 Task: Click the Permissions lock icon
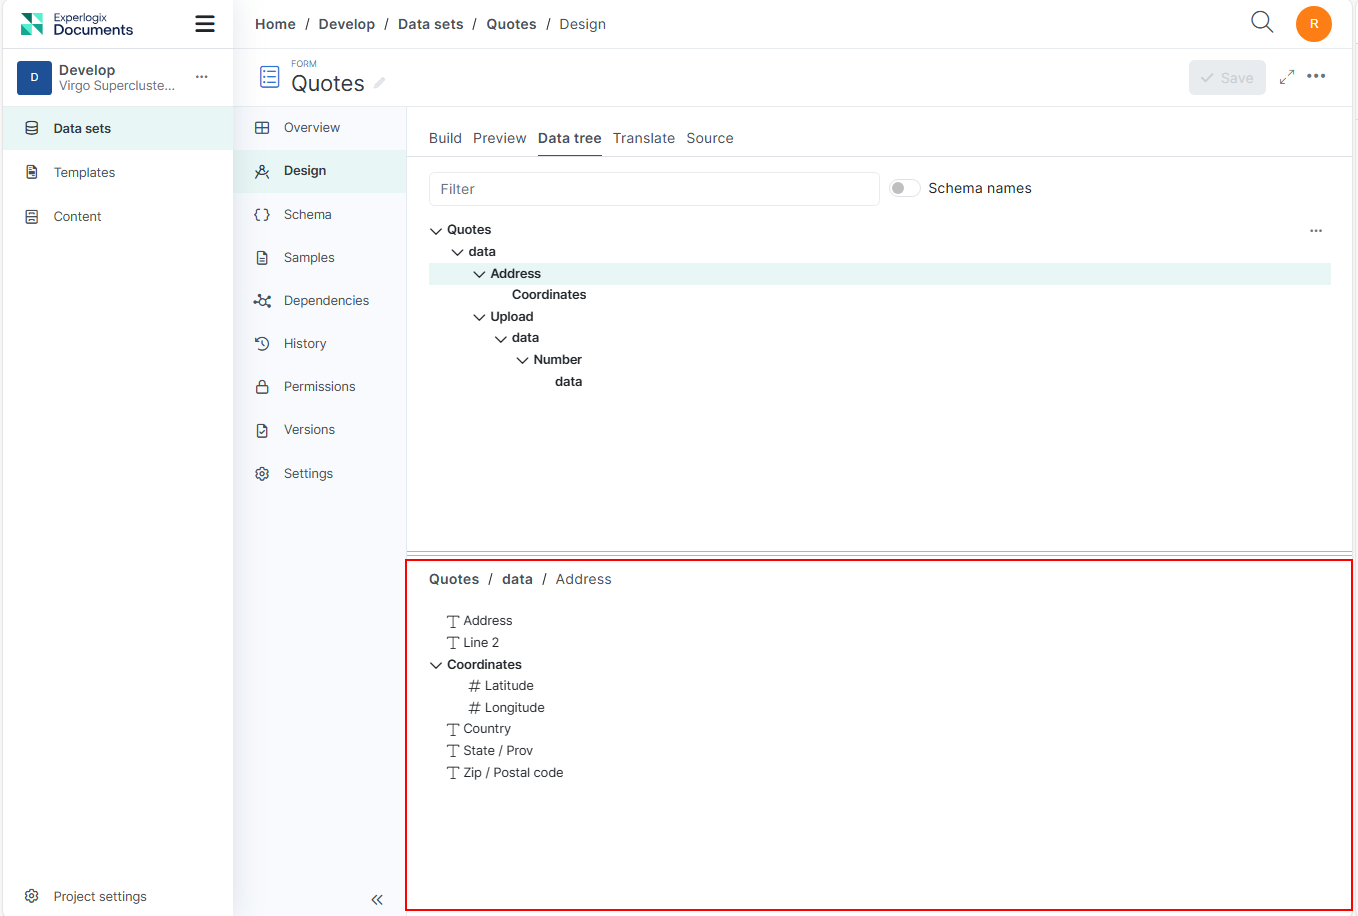[262, 387]
